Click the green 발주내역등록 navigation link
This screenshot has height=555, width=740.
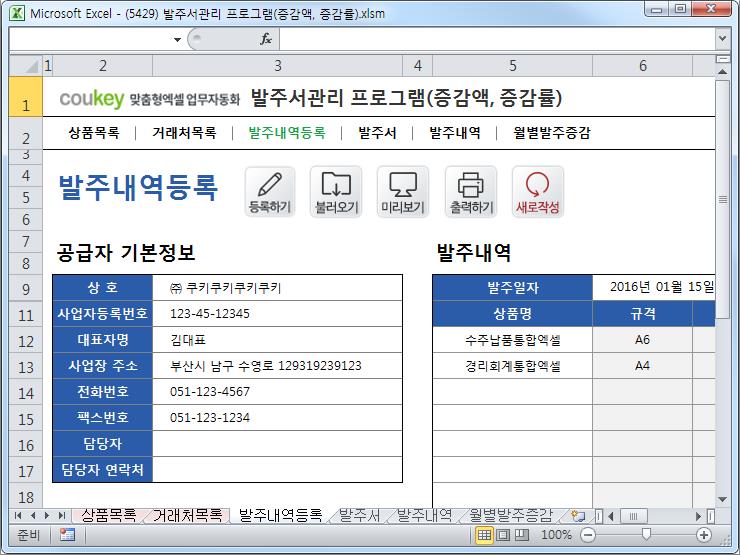[x=286, y=133]
